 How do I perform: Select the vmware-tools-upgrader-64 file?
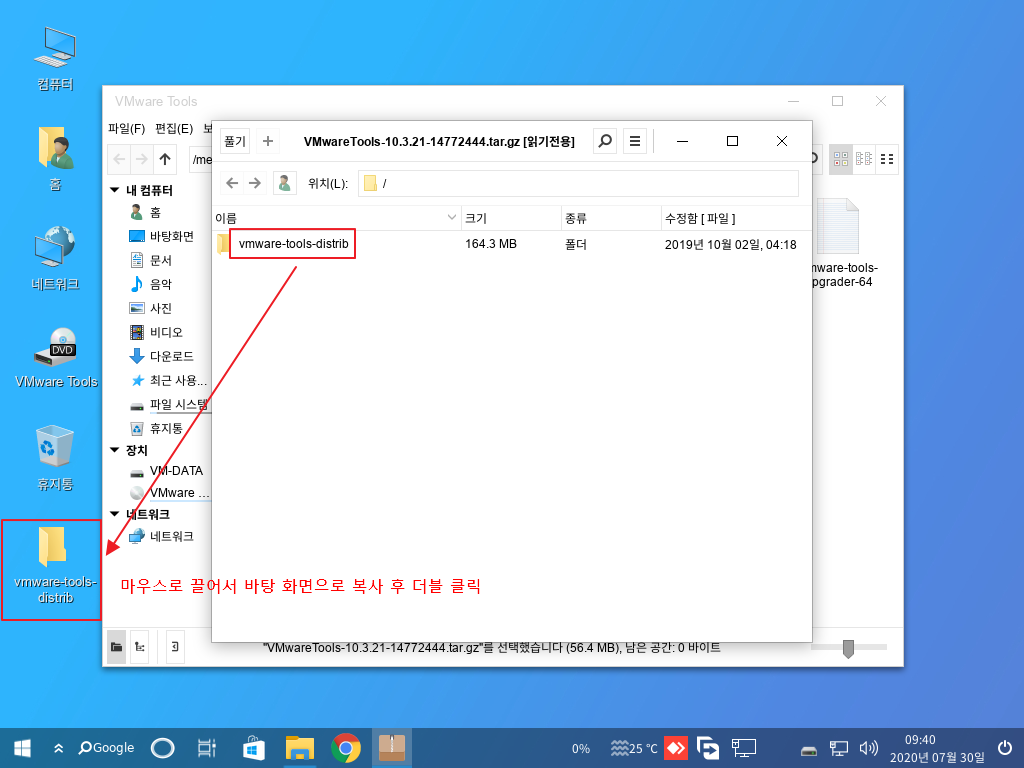(x=843, y=244)
